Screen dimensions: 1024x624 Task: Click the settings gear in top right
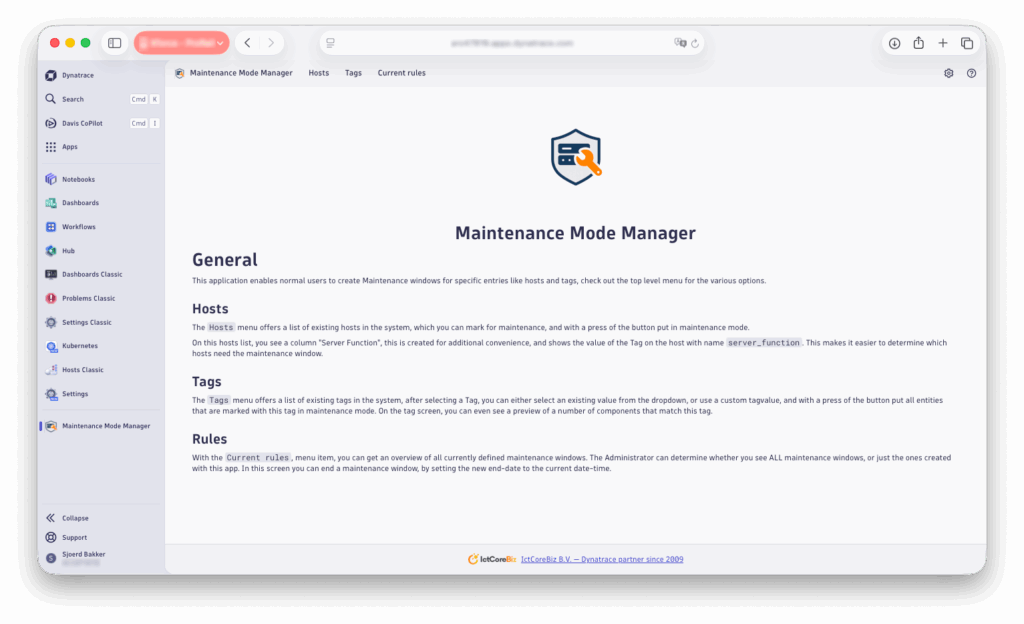click(x=949, y=73)
